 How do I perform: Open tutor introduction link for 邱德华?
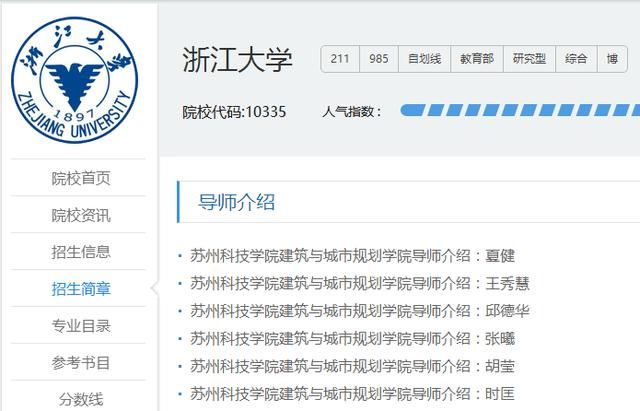pos(360,311)
